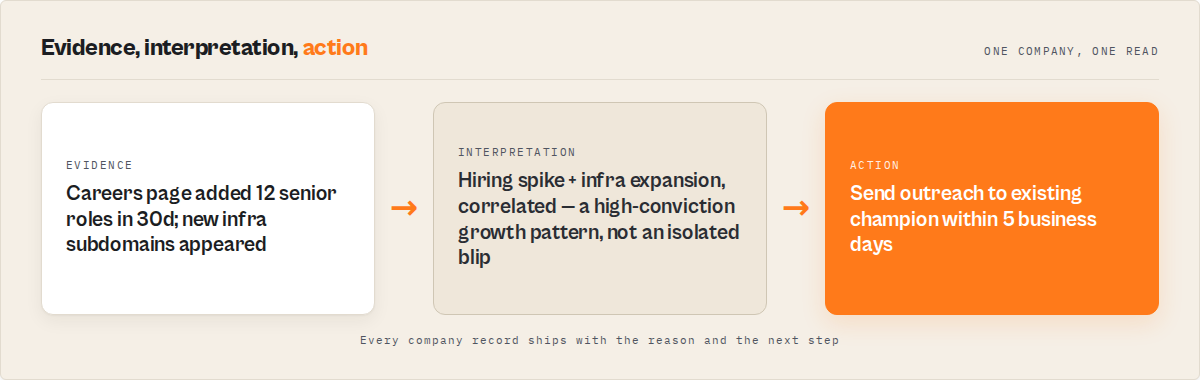This screenshot has width=1200, height=380.
Task: Click 'Send outreach to existing' text line
Action: pyautogui.click(x=966, y=193)
